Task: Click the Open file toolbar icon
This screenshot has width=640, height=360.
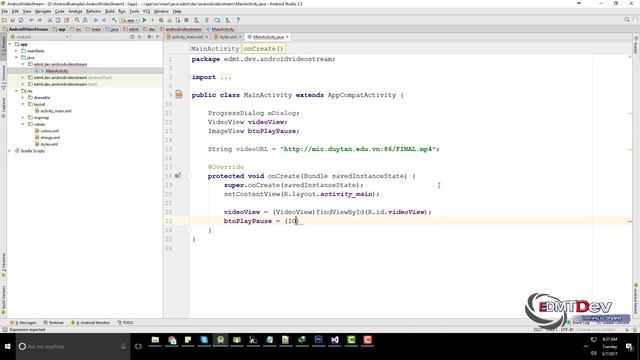Action: tap(4, 20)
